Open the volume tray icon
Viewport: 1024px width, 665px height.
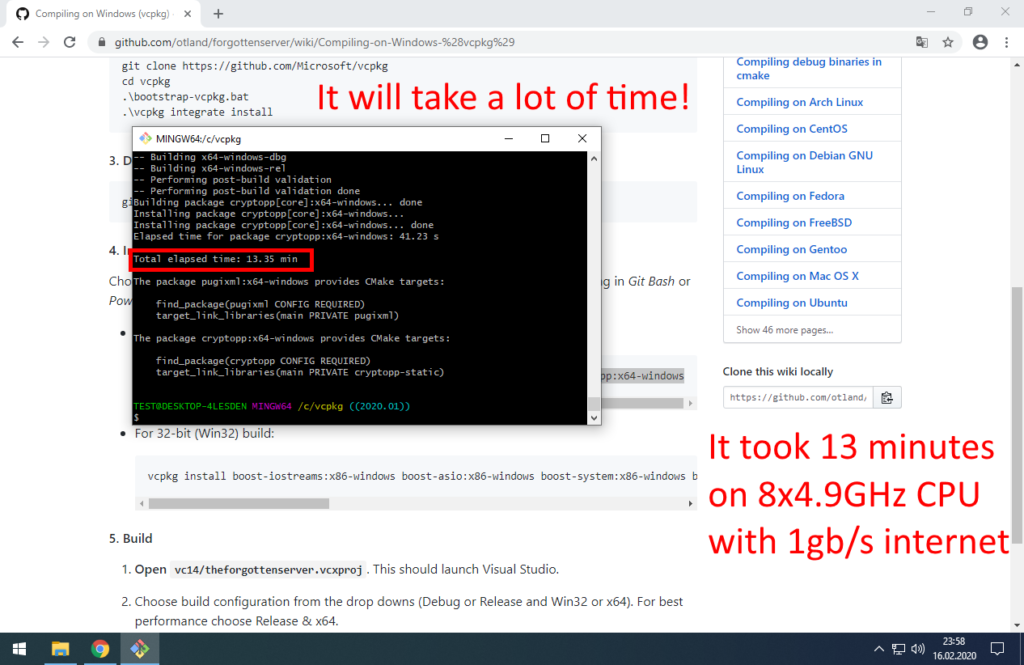(918, 649)
